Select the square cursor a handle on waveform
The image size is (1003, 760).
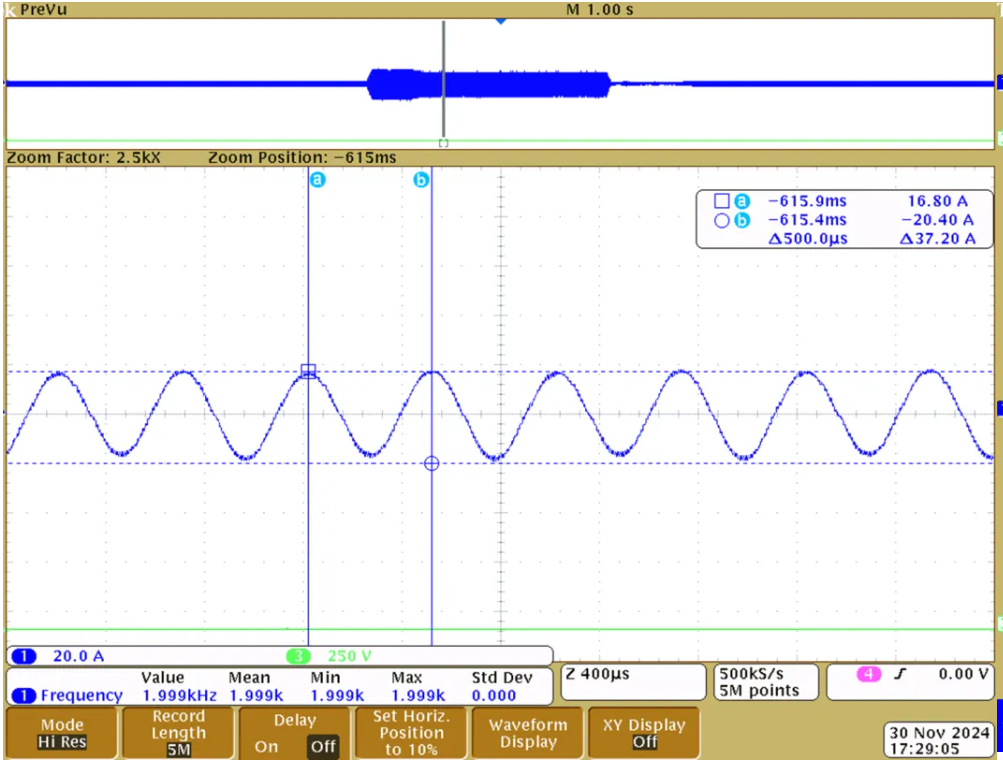click(308, 371)
